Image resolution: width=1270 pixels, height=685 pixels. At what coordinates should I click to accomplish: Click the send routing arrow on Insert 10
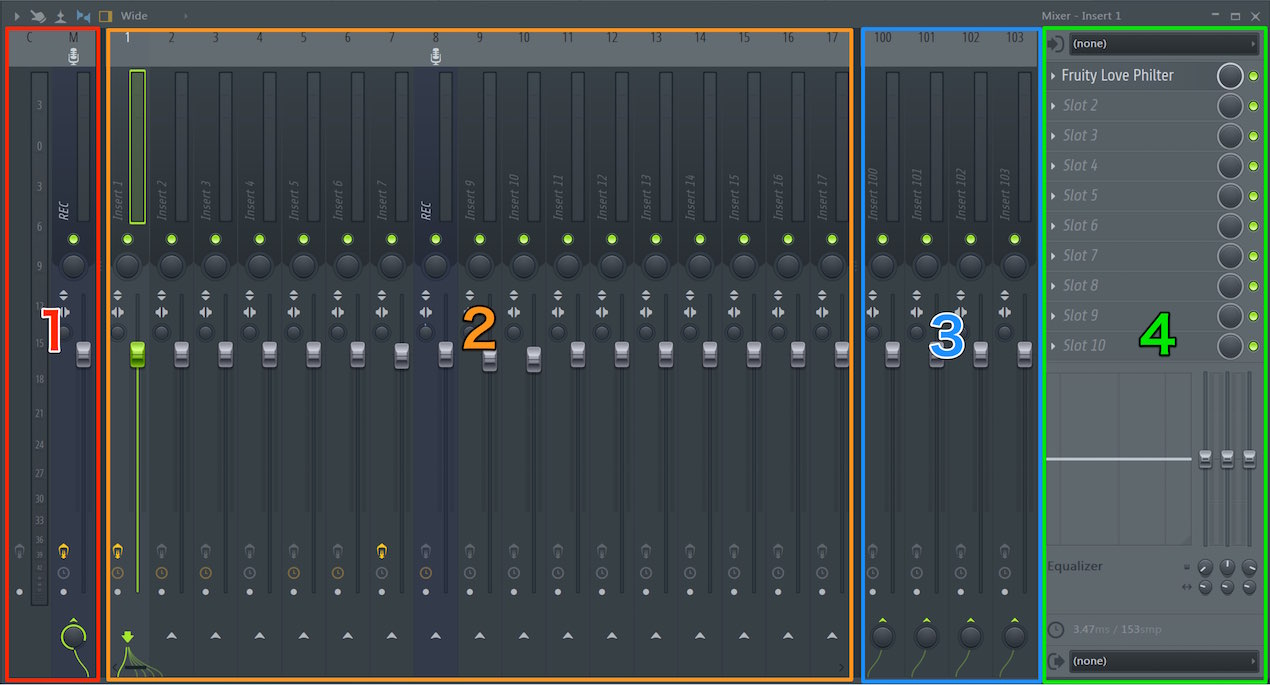tap(523, 635)
